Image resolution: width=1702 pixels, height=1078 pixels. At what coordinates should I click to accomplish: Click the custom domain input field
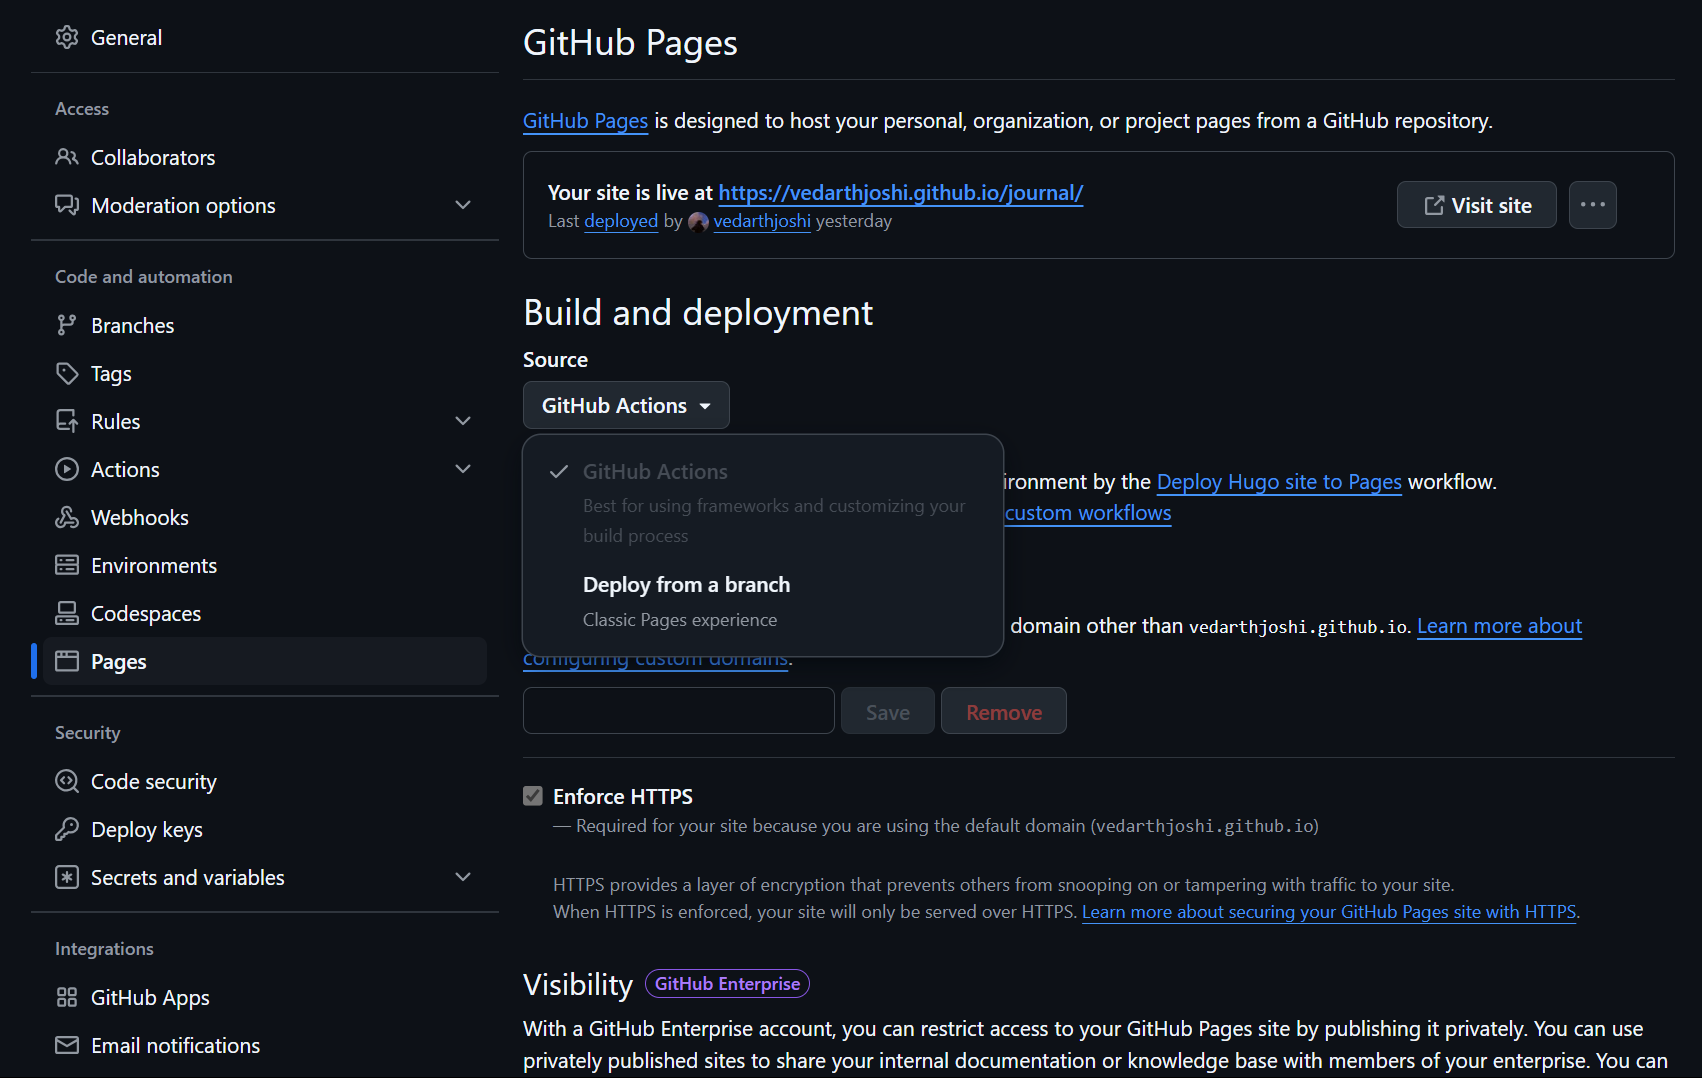tap(678, 710)
